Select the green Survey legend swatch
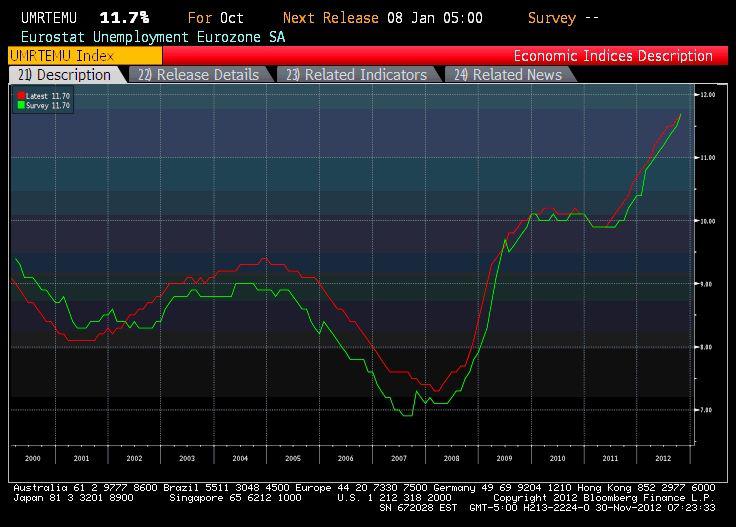 tap(21, 103)
